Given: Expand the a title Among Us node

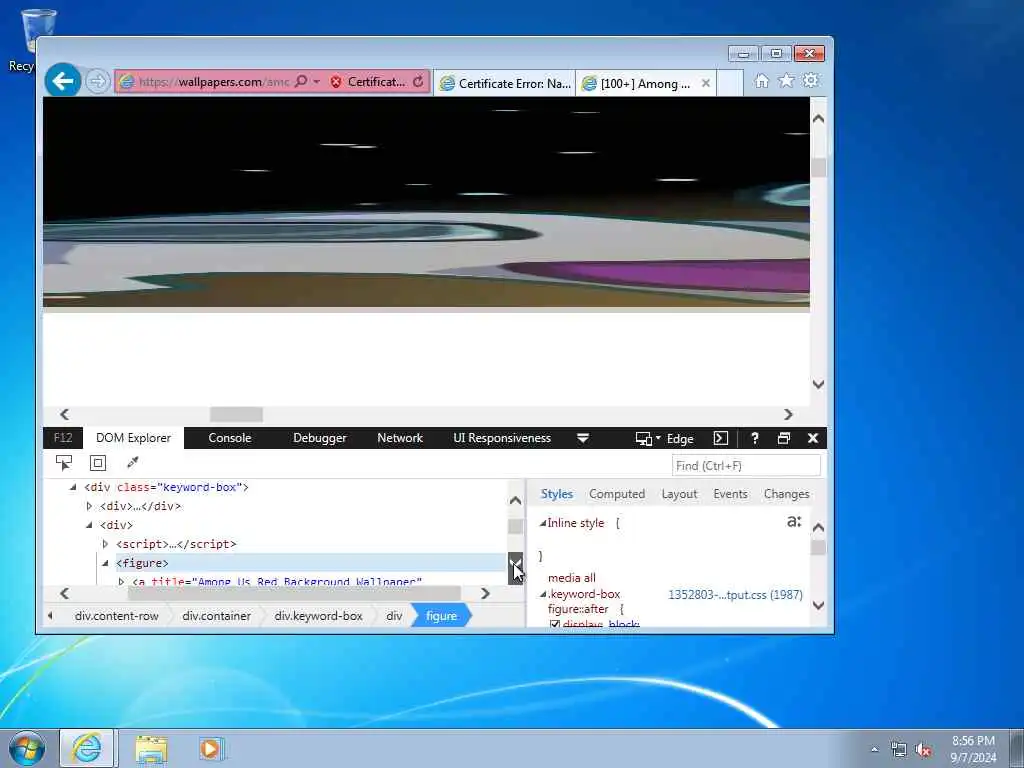Looking at the screenshot, I should 121,581.
